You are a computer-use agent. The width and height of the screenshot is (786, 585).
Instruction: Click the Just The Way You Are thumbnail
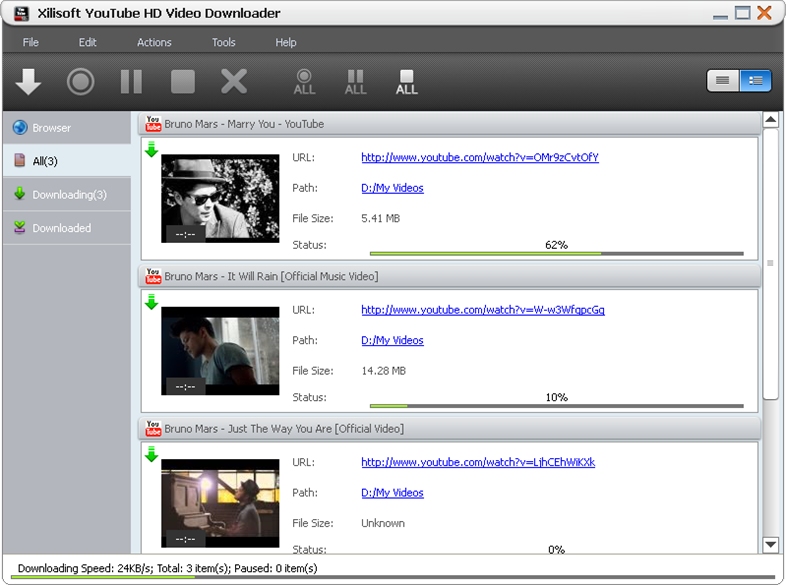[x=220, y=503]
